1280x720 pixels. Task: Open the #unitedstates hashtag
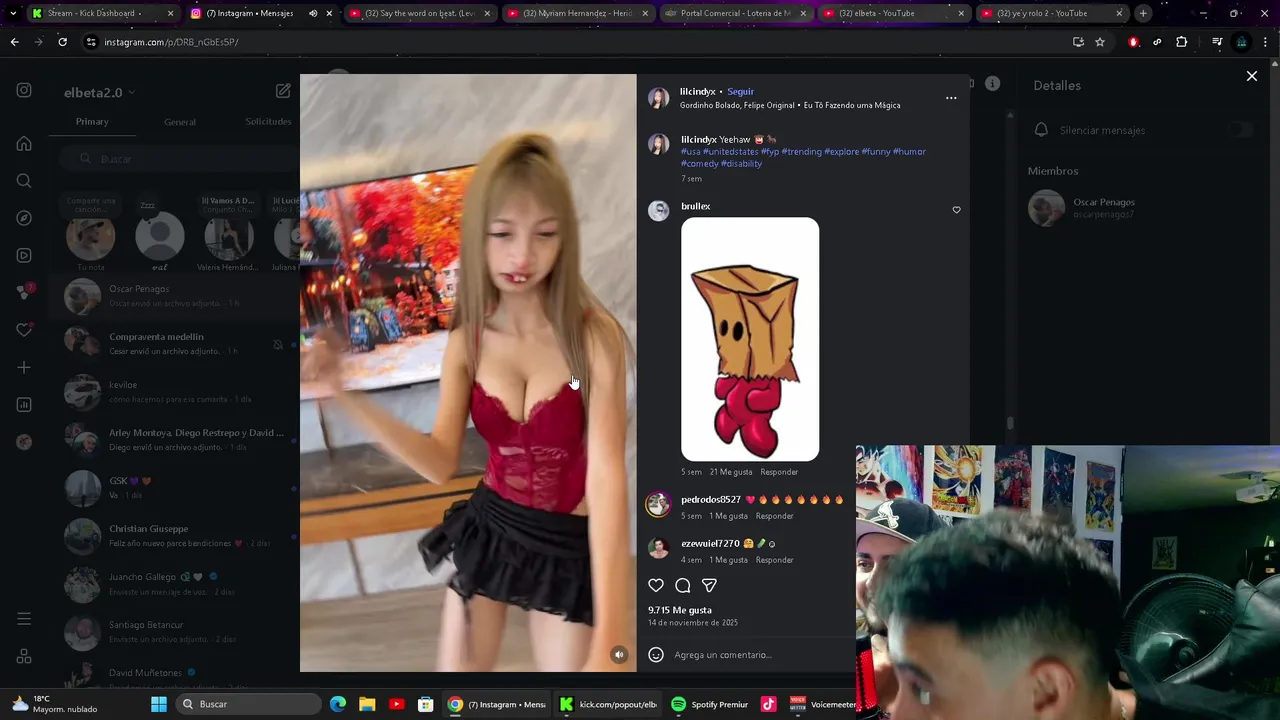coord(730,152)
